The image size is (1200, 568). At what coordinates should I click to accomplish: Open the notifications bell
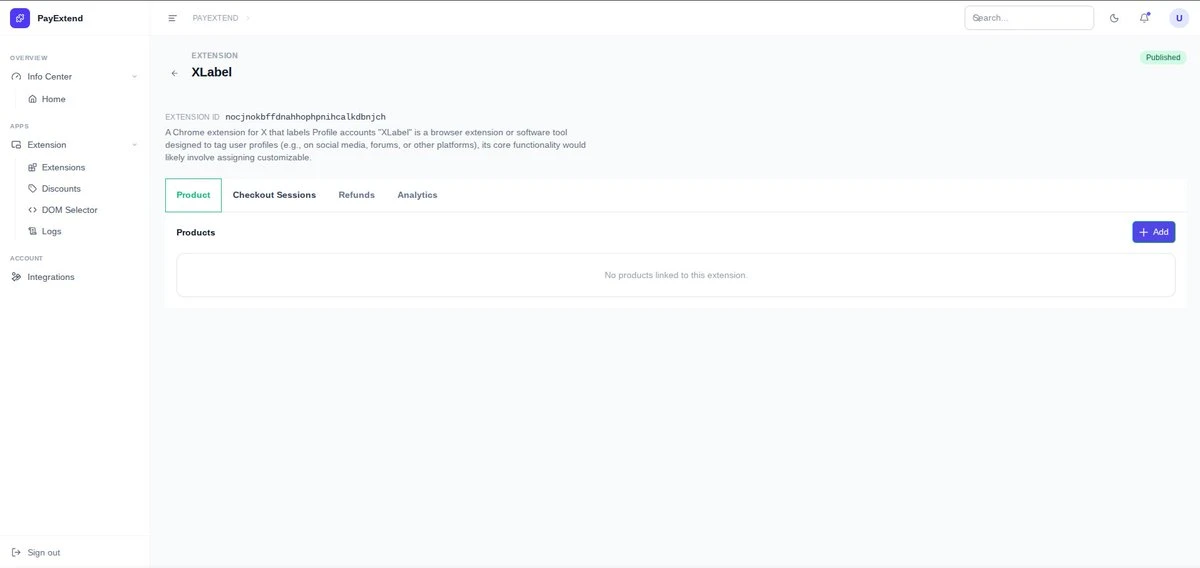coord(1144,18)
